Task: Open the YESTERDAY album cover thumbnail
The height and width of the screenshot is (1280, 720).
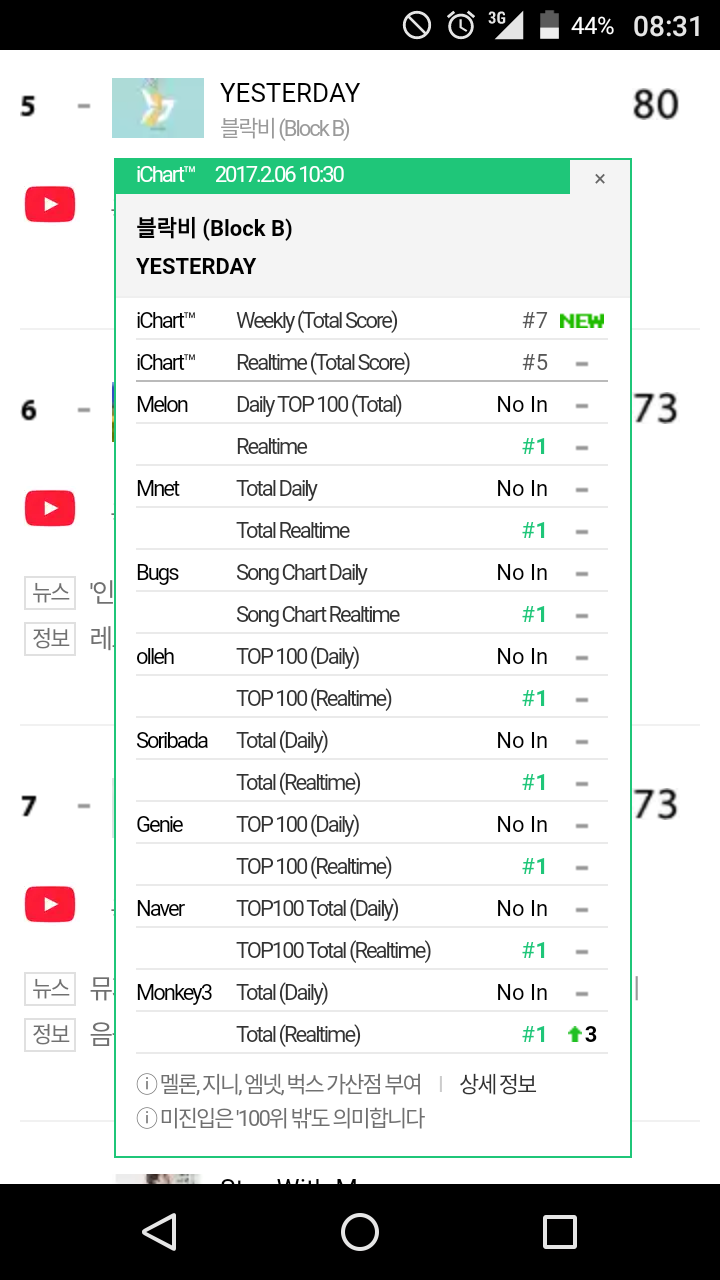Action: 158,108
